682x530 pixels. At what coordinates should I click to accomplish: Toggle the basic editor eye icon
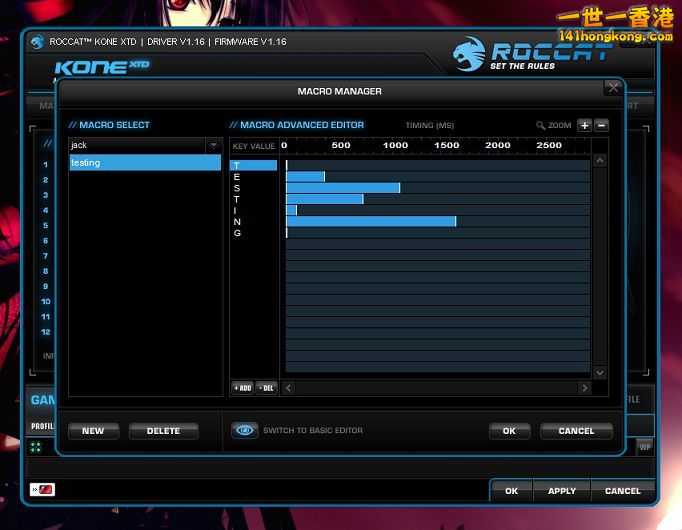pyautogui.click(x=244, y=430)
